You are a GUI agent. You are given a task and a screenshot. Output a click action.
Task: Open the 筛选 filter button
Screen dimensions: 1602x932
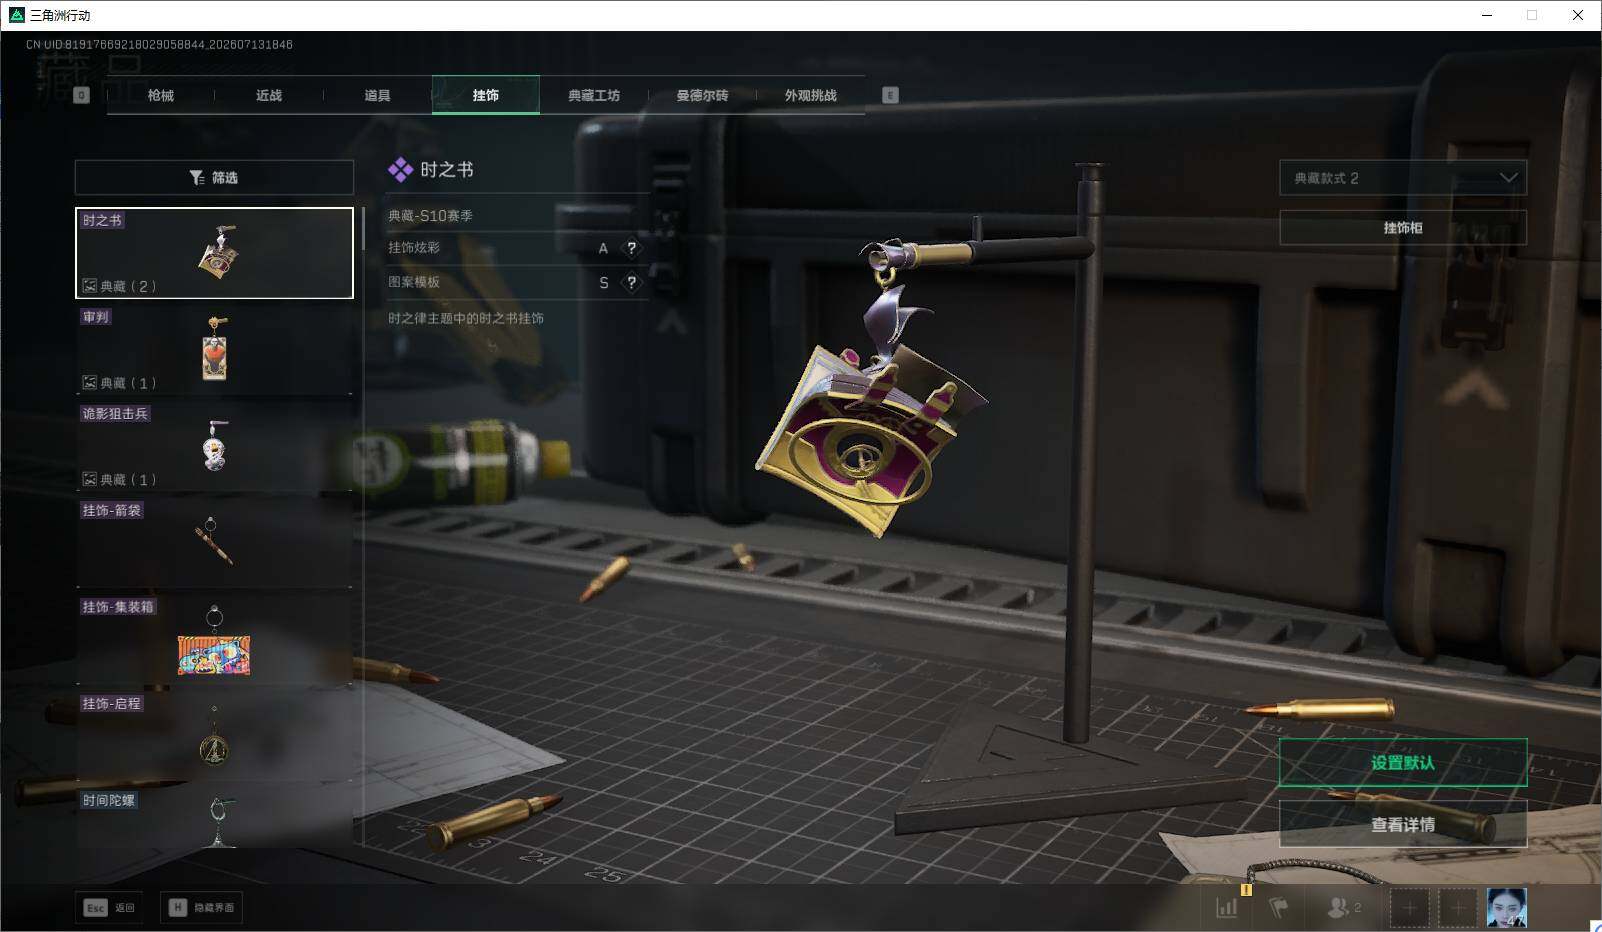click(x=214, y=177)
